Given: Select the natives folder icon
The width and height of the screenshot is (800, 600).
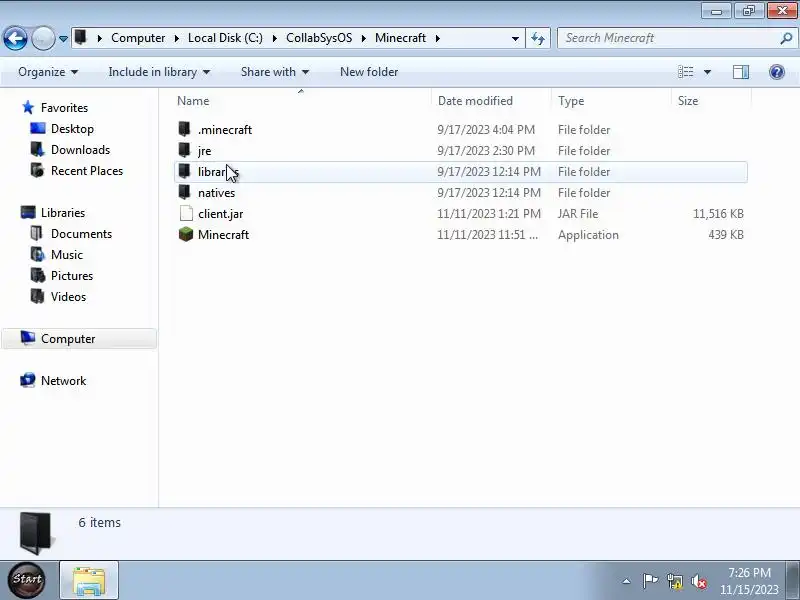Looking at the screenshot, I should coord(185,192).
